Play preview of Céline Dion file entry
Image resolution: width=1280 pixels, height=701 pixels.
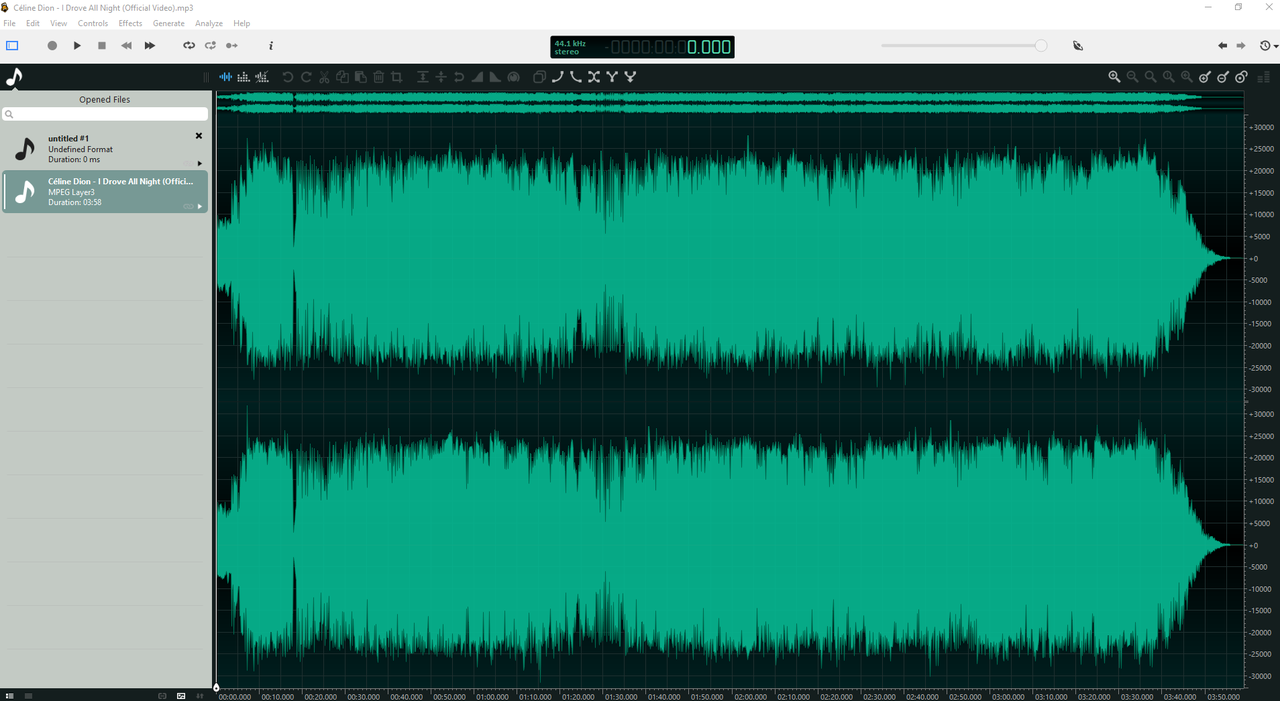pos(199,206)
